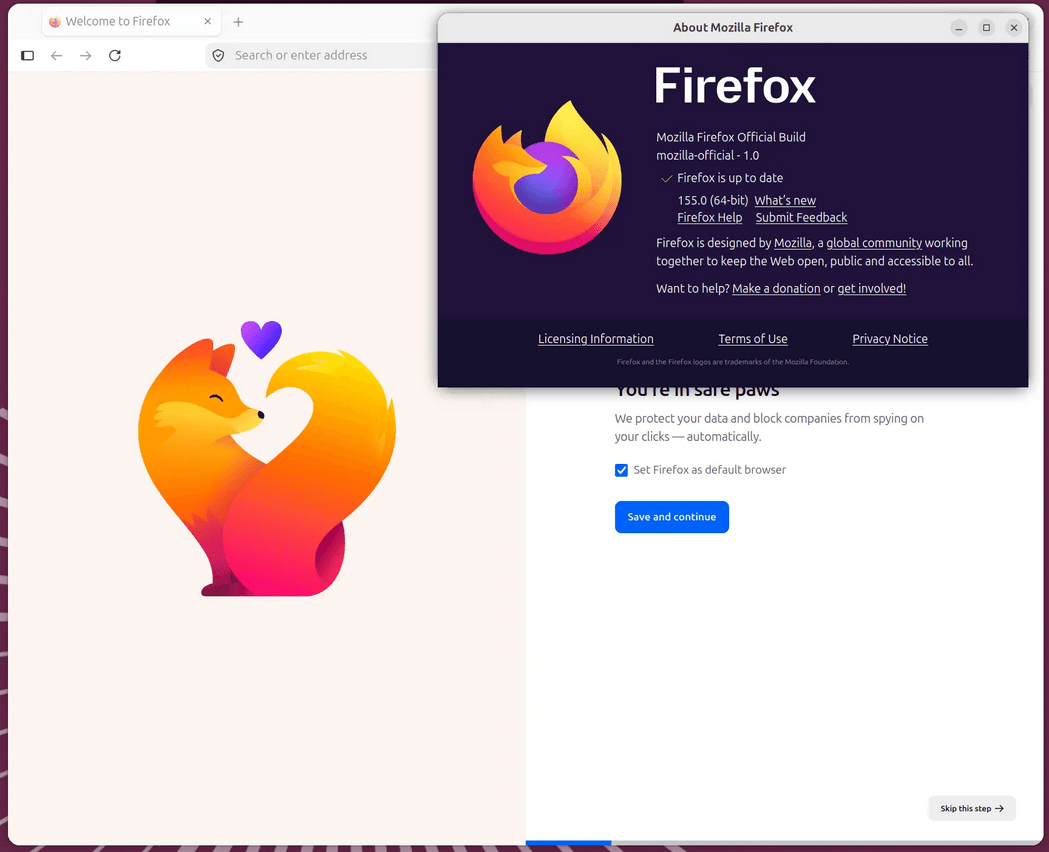Click 'Mozilla Firefox Official Build' text

point(731,137)
